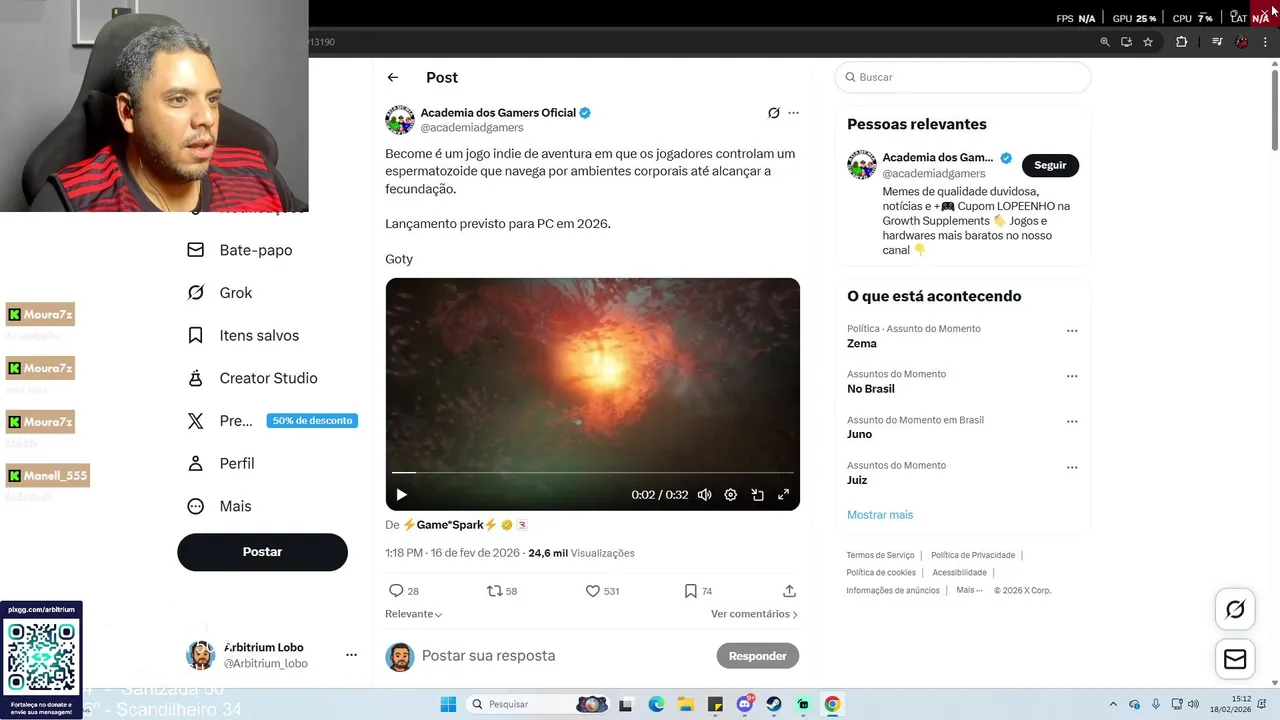1280x720 pixels.
Task: Open the Premium item with X logo
Action: click(270, 421)
